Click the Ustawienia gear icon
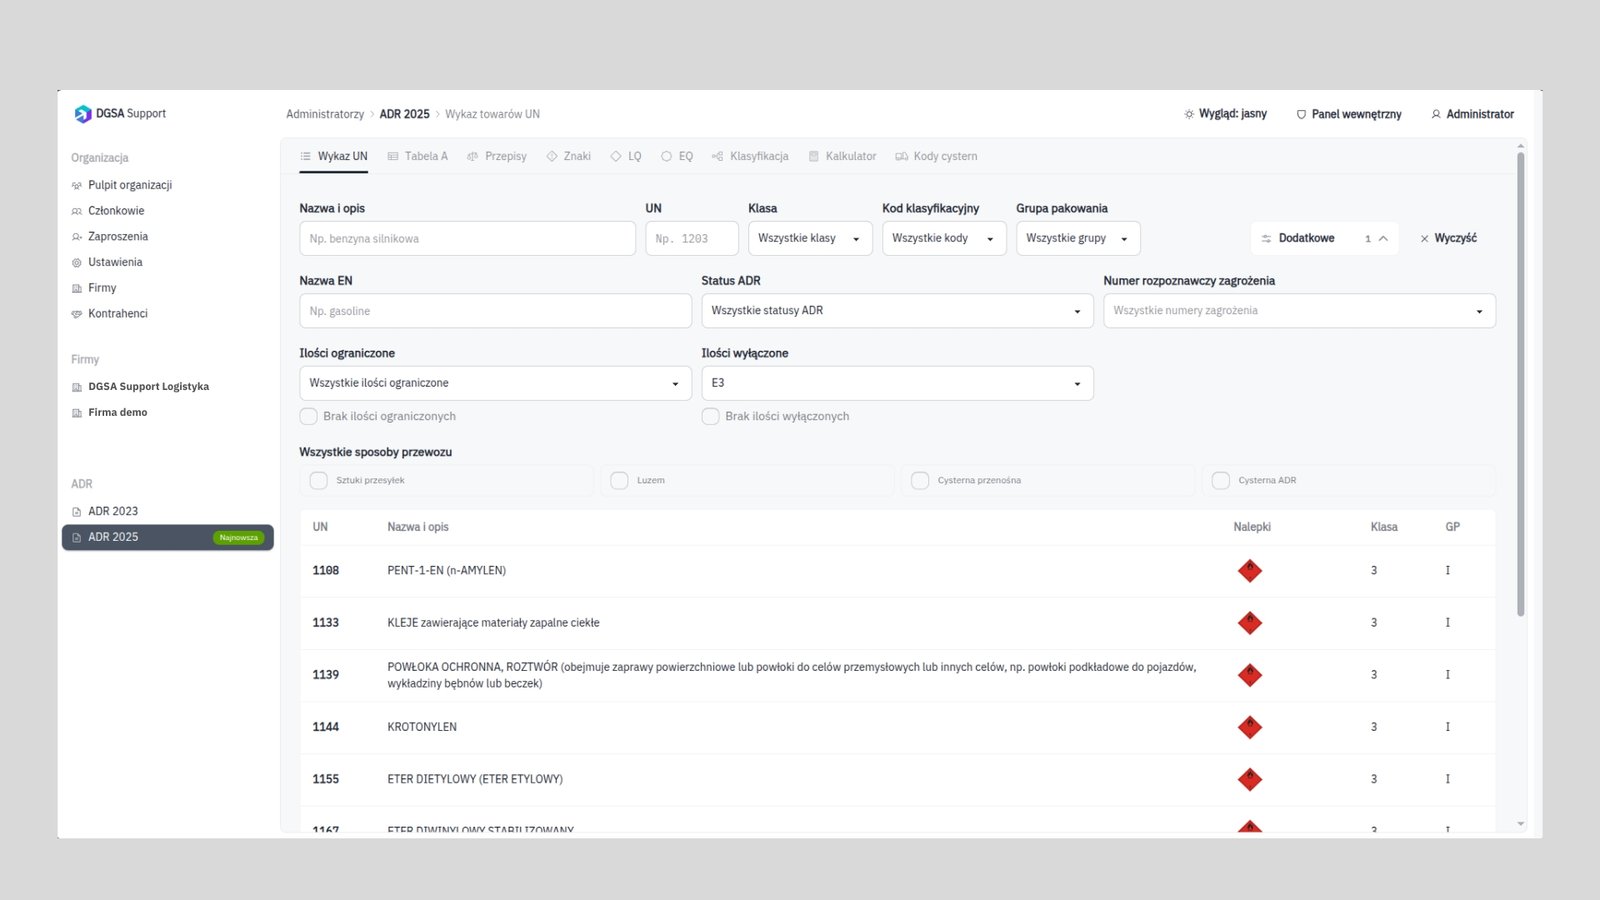The width and height of the screenshot is (1600, 900). pyautogui.click(x=77, y=262)
